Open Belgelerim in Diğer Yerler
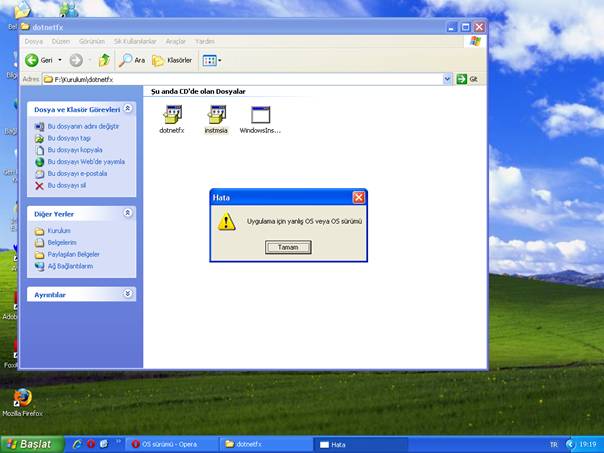Image resolution: width=604 pixels, height=453 pixels. click(x=62, y=243)
